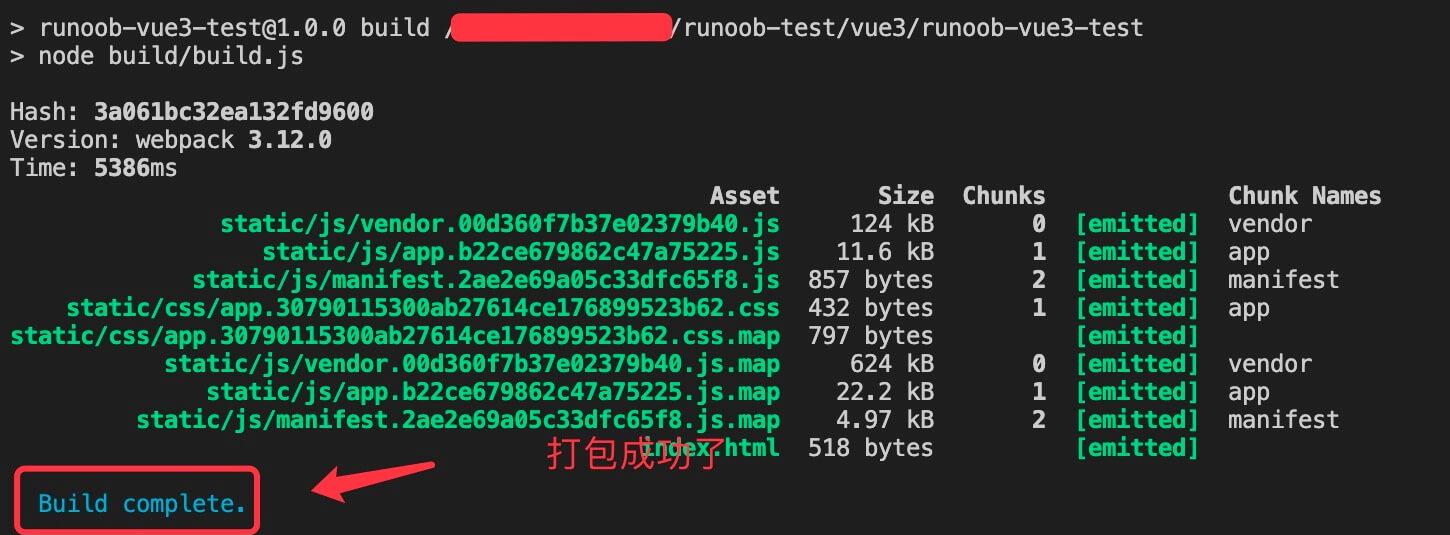Screen dimensions: 1450x535
Task: Click the Chunk Names column header
Action: point(1305,196)
